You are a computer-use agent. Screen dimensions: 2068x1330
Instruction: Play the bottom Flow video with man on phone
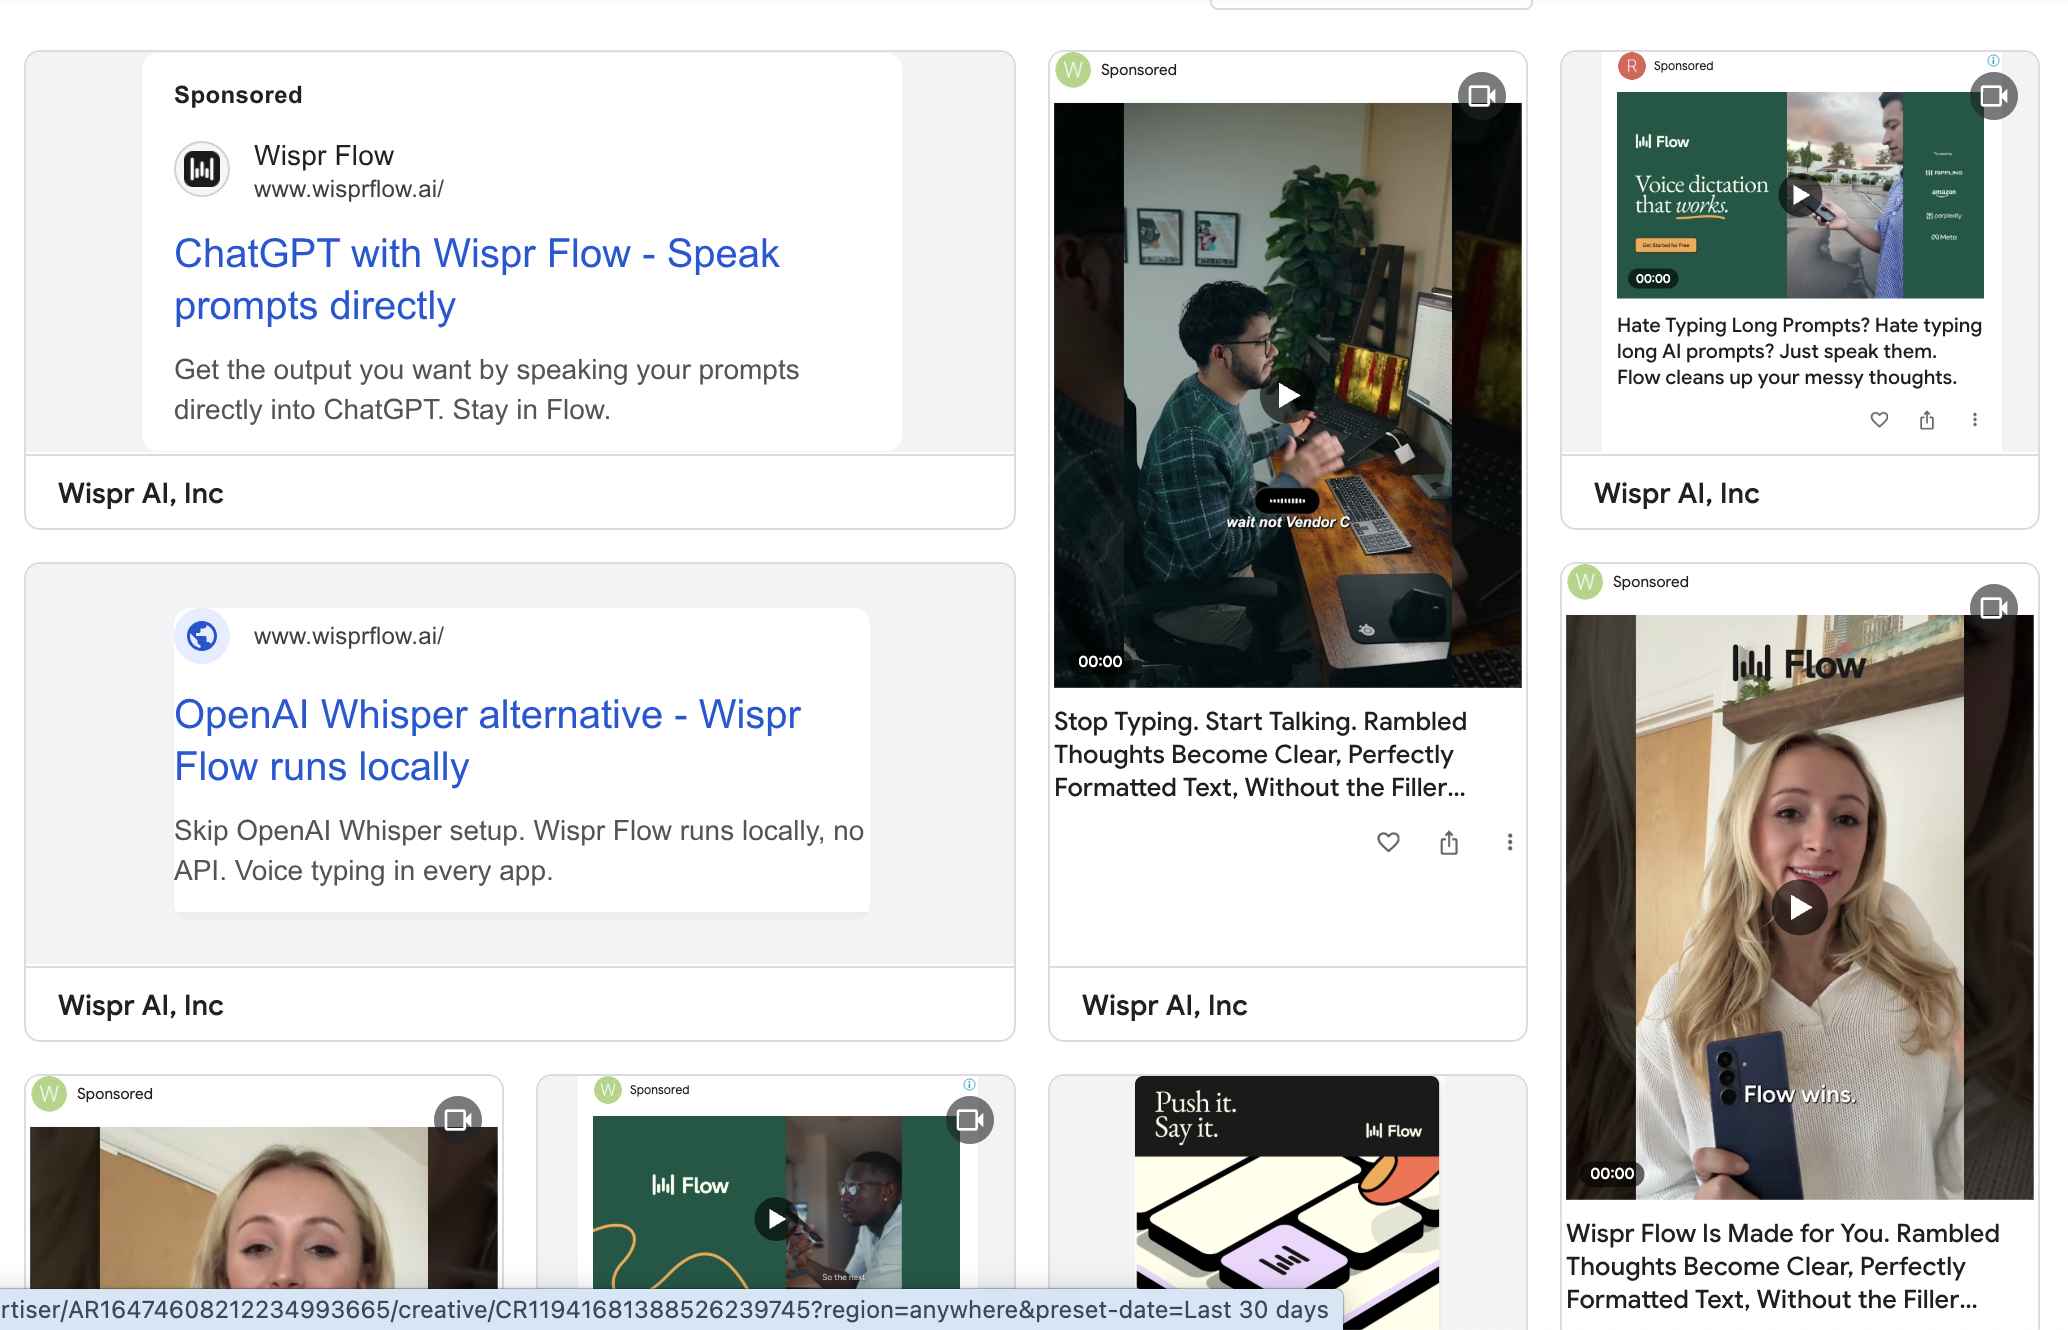(x=776, y=1219)
